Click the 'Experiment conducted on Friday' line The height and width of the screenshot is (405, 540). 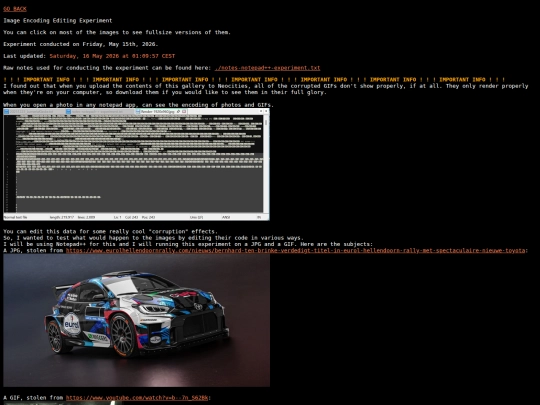pyautogui.click(x=81, y=44)
